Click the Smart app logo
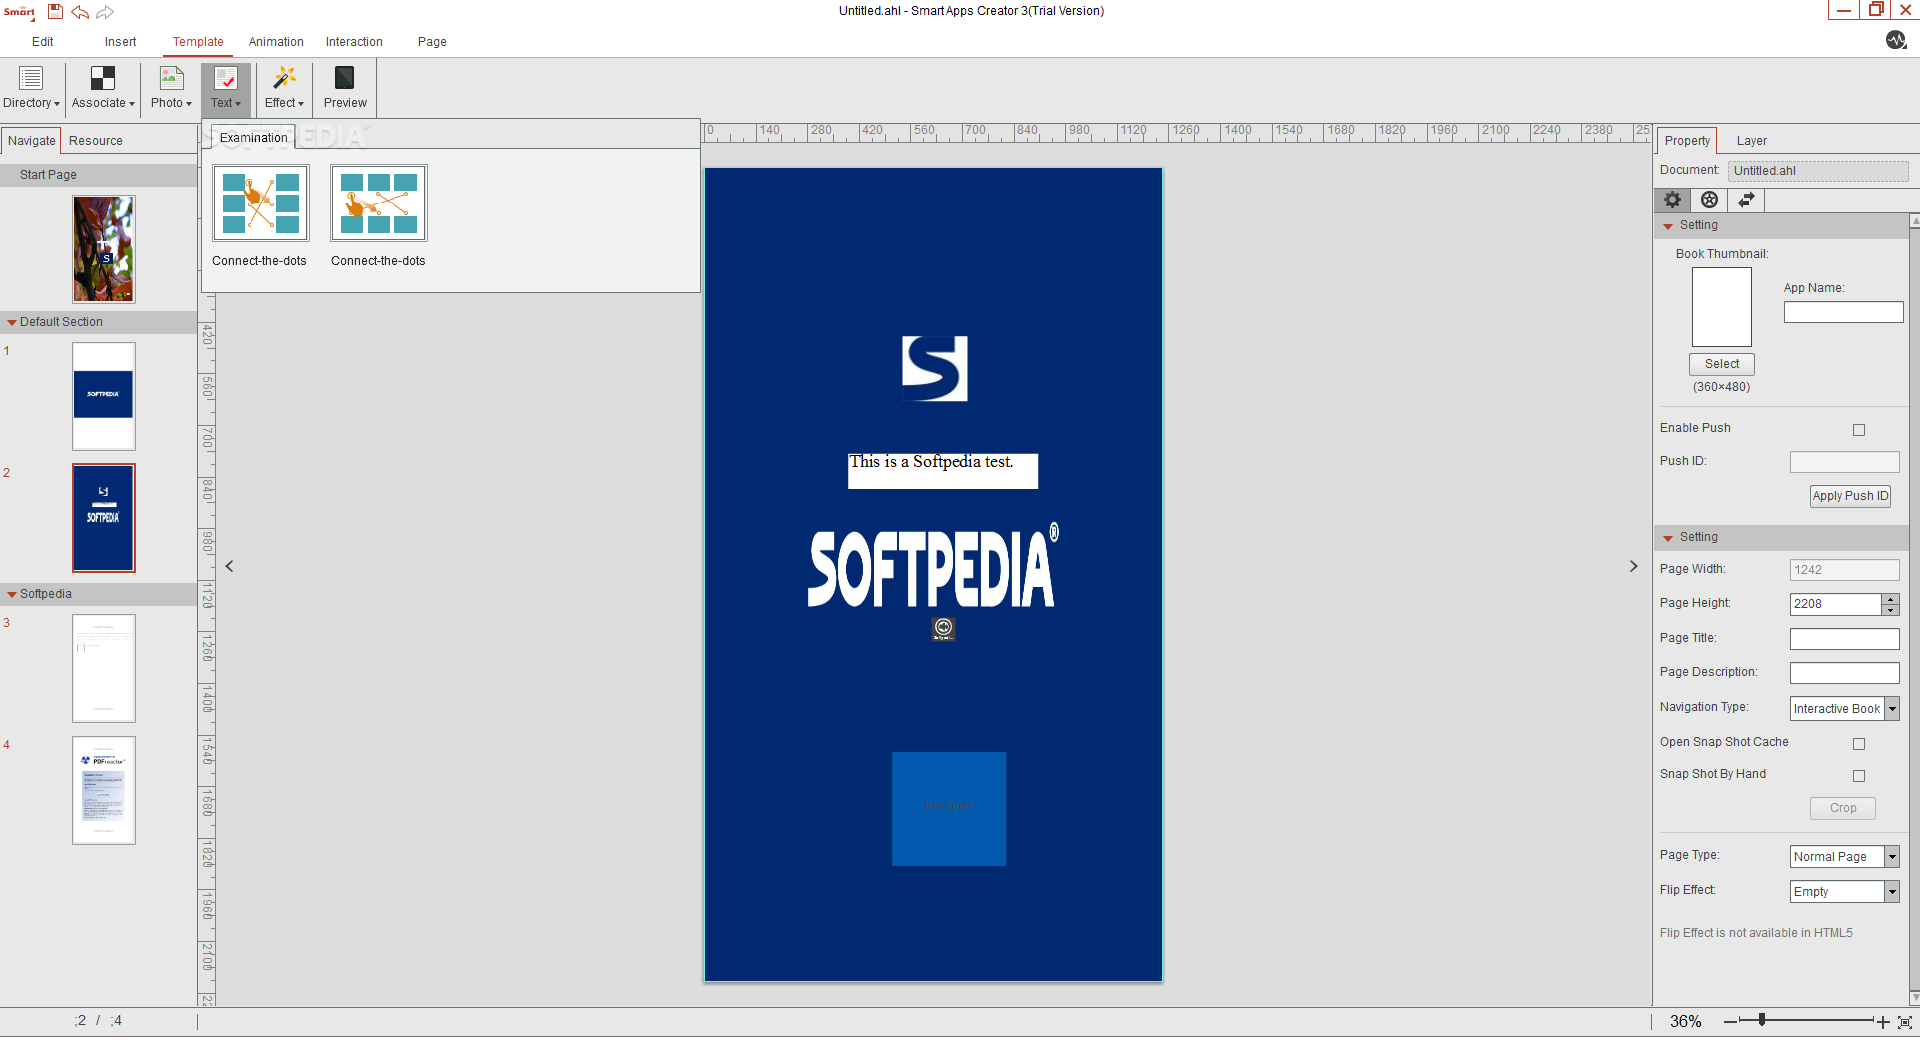Viewport: 1920px width, 1040px height. [20, 12]
